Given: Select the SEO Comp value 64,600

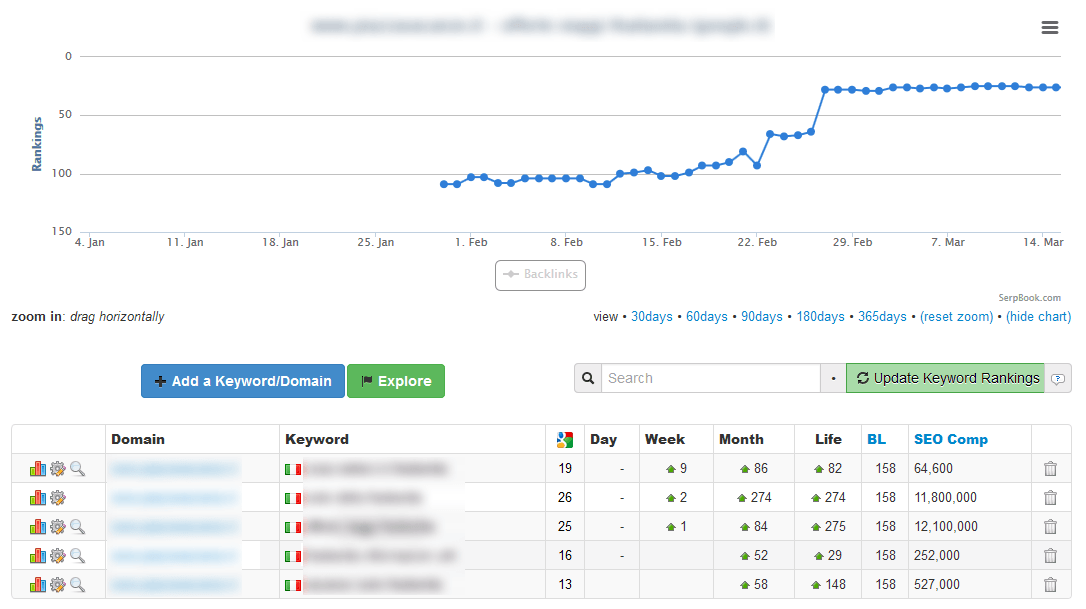Looking at the screenshot, I should tap(933, 469).
